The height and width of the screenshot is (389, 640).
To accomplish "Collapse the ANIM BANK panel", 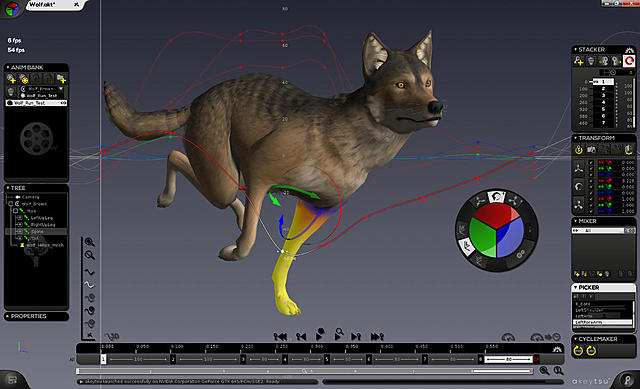I will [x=8, y=67].
